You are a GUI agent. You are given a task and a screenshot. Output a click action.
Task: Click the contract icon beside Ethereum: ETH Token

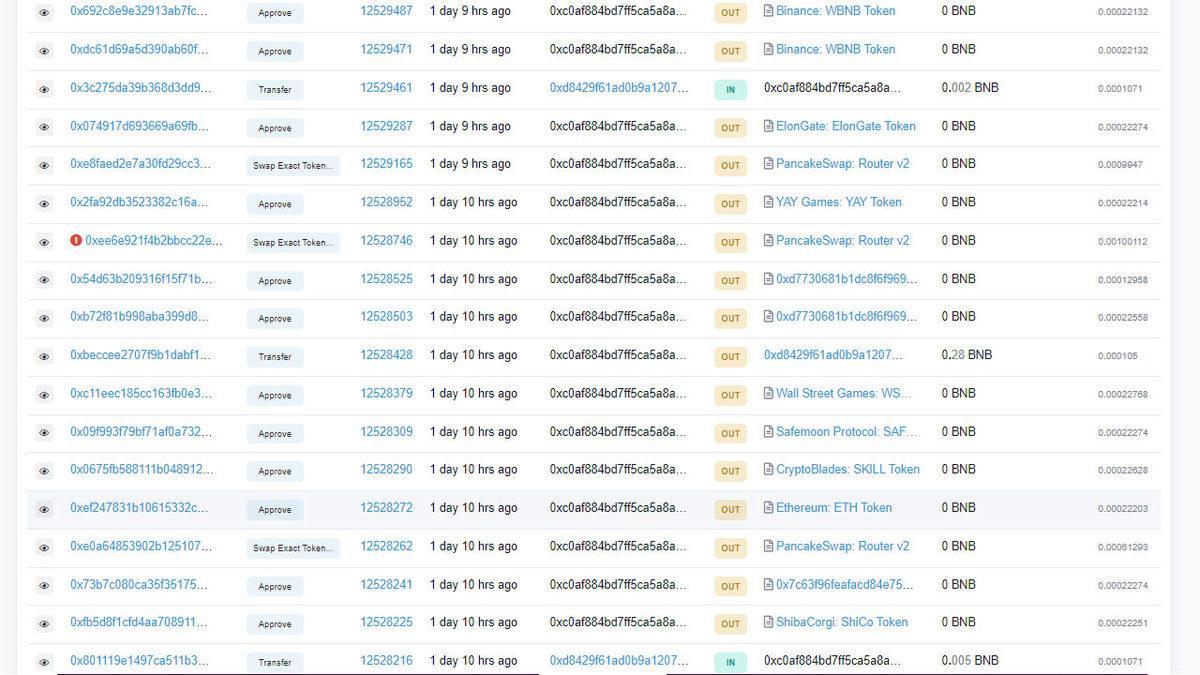(x=768, y=508)
